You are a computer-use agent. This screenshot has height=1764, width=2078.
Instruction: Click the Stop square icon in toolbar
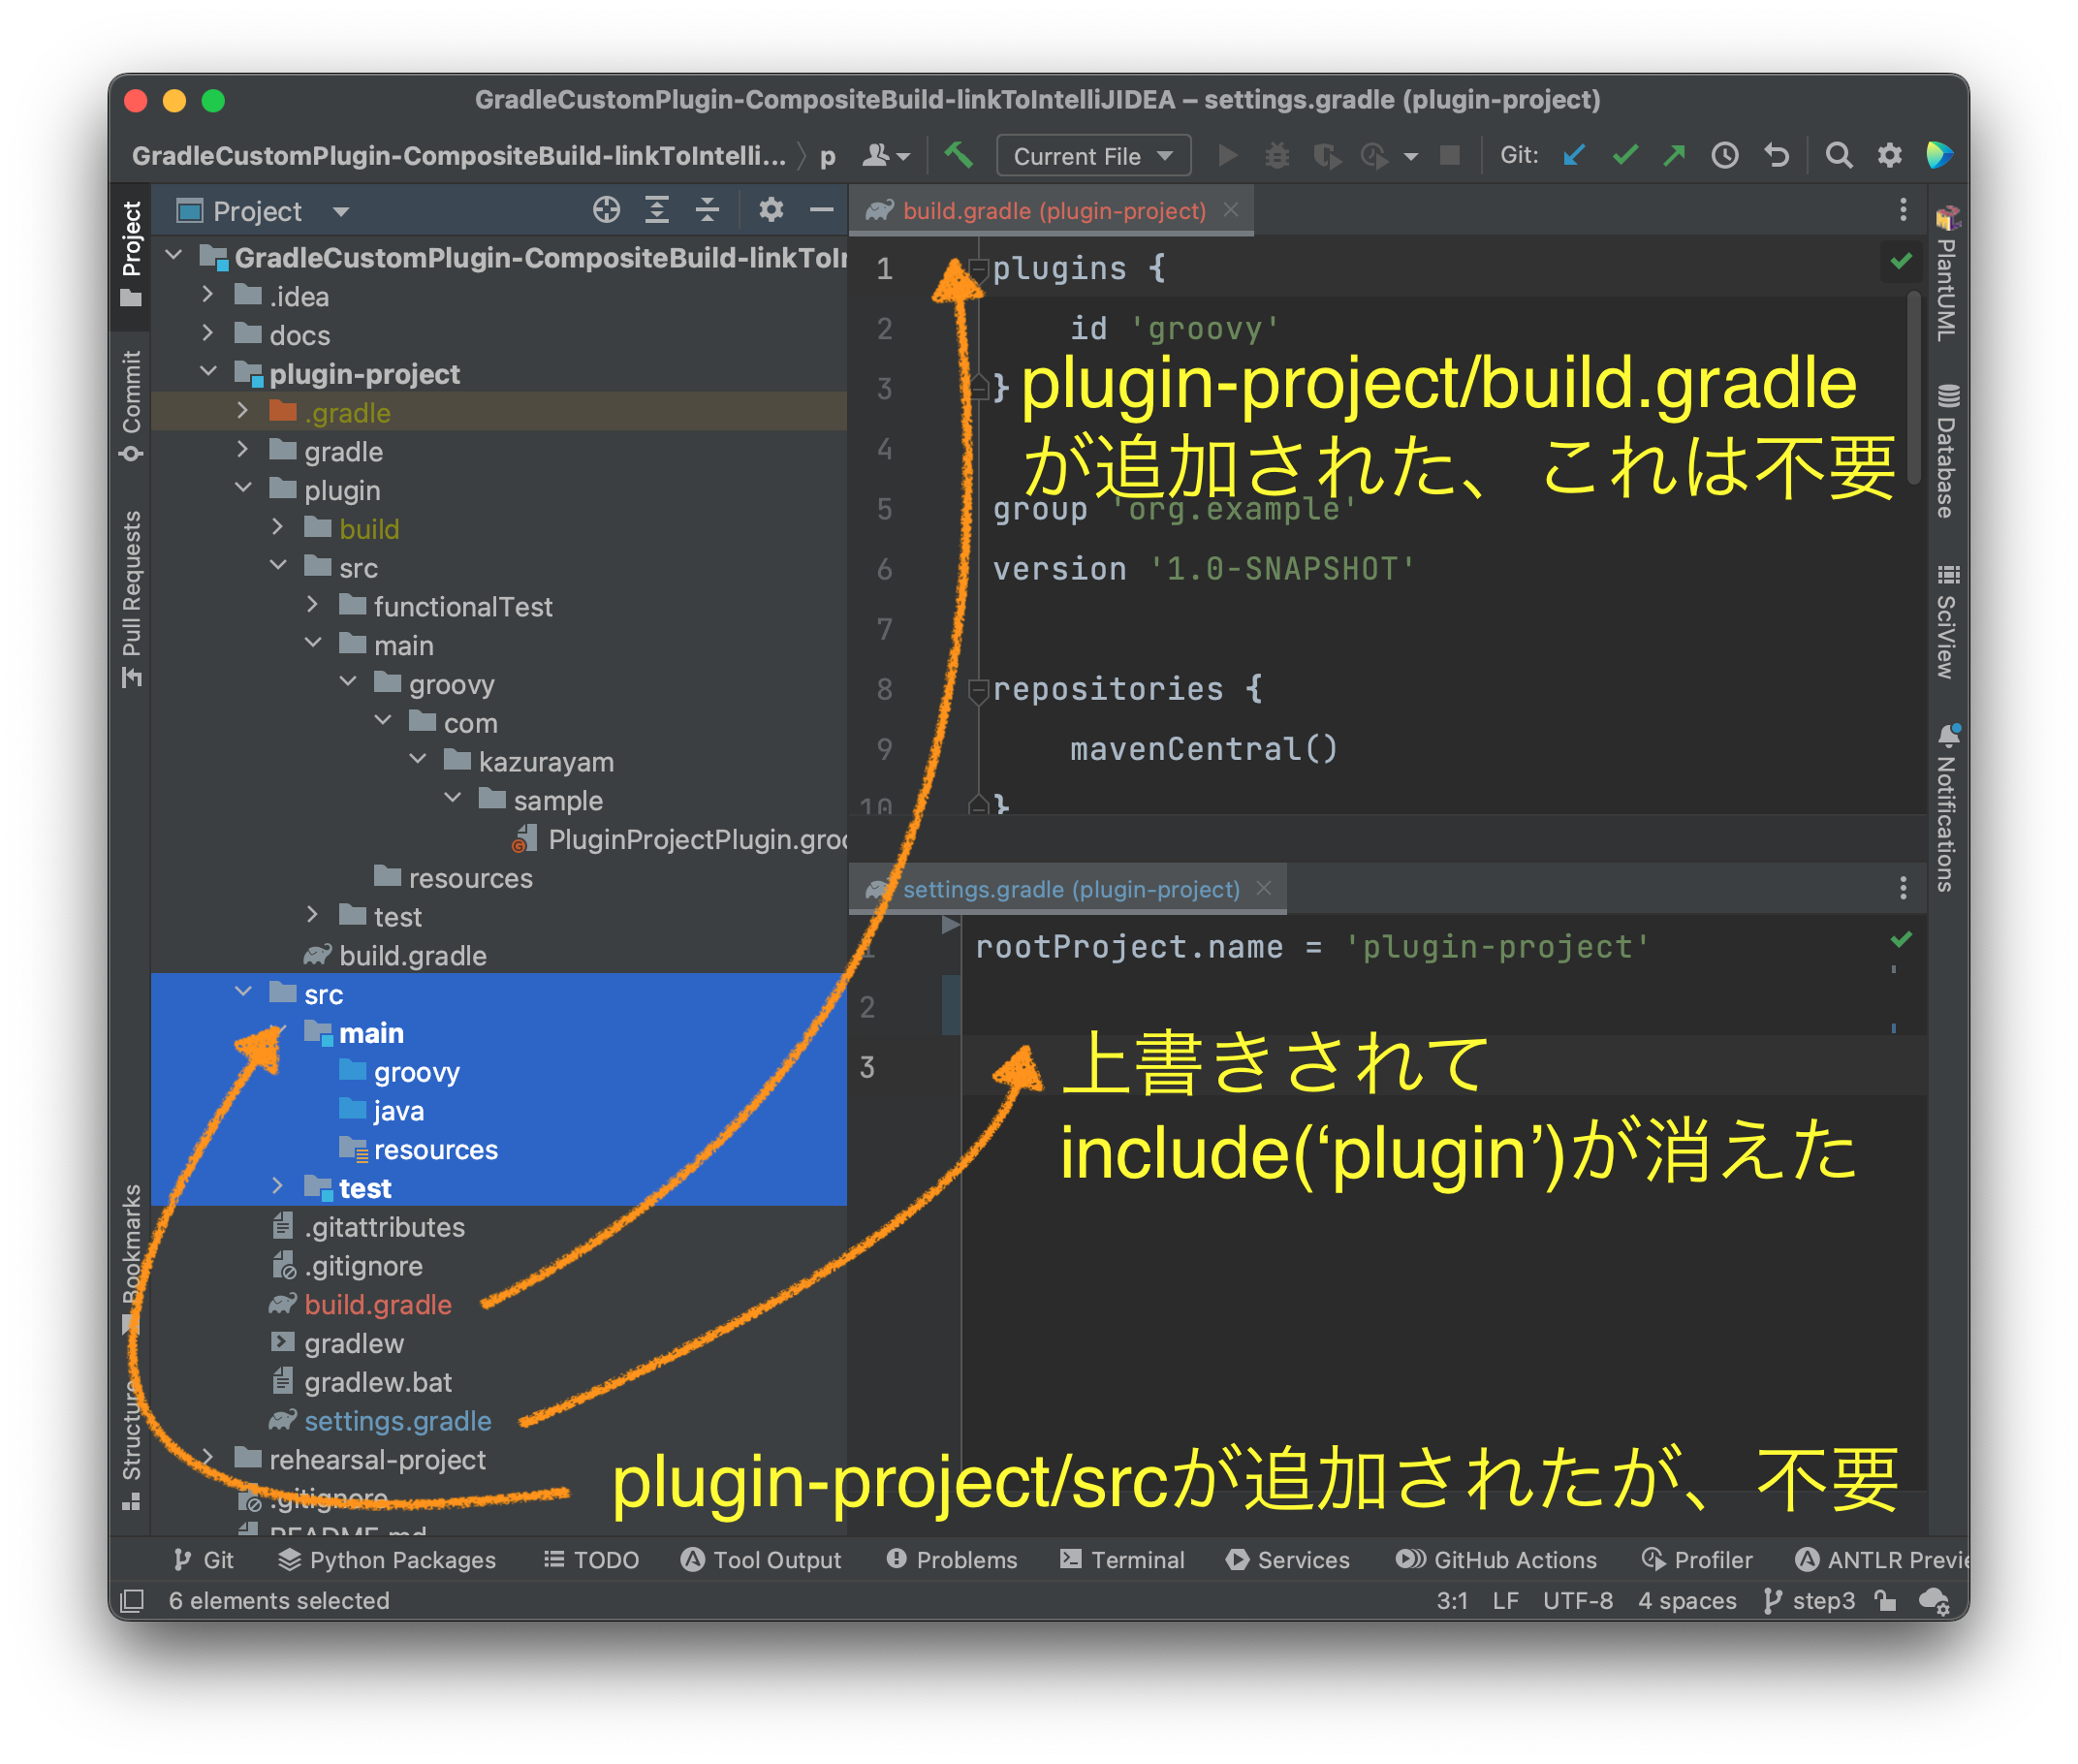[x=1449, y=155]
